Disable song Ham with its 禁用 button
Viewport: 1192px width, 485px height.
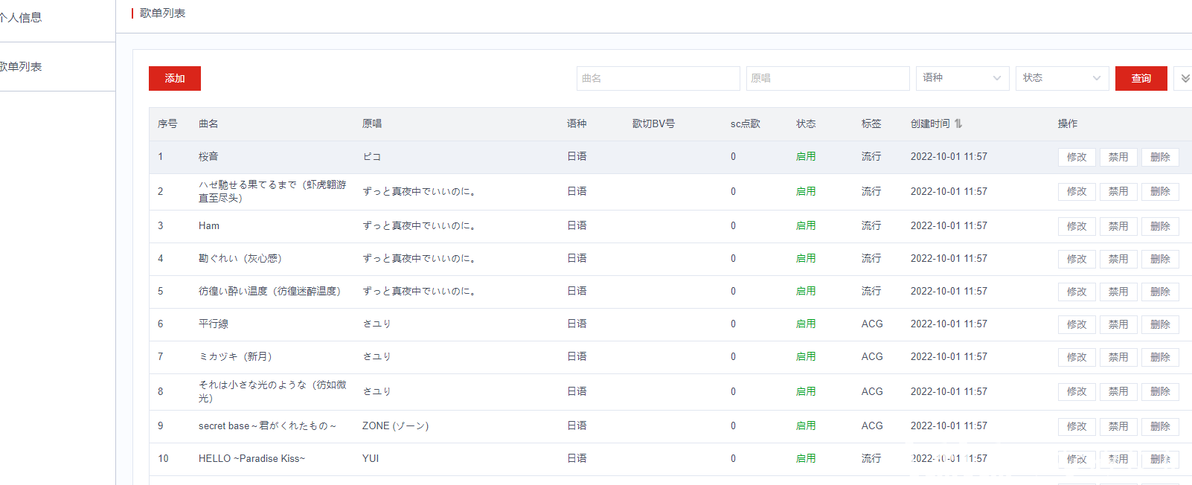(1118, 226)
